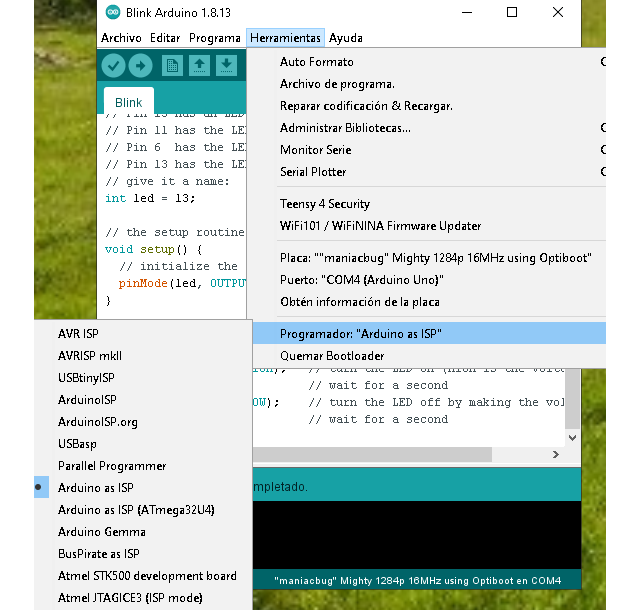Open Administrar Bibliotecas
640x610 pixels.
pyautogui.click(x=345, y=128)
